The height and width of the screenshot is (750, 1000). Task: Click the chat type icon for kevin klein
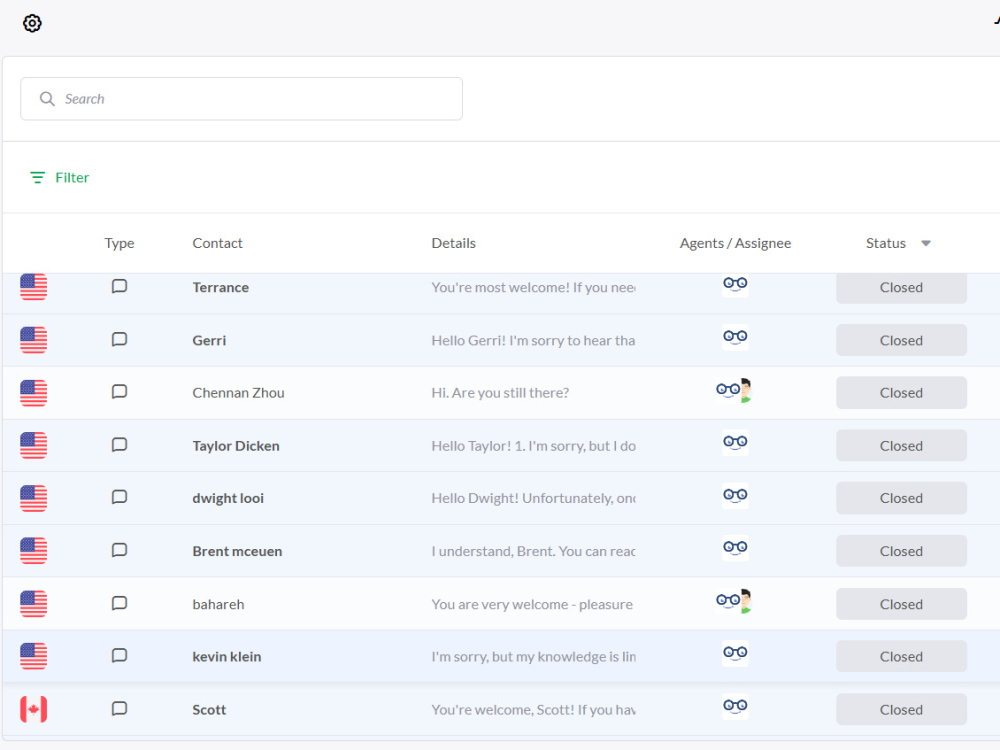(119, 656)
